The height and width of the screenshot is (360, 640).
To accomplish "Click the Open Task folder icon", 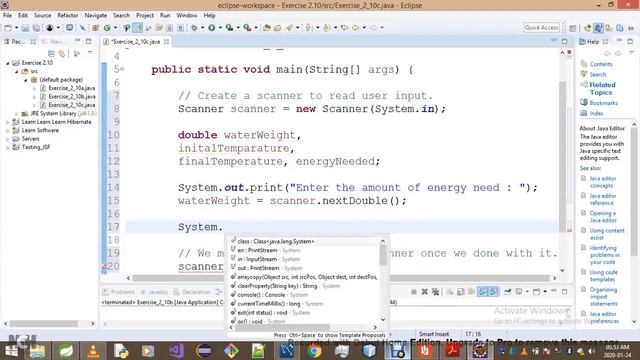I will click(278, 28).
